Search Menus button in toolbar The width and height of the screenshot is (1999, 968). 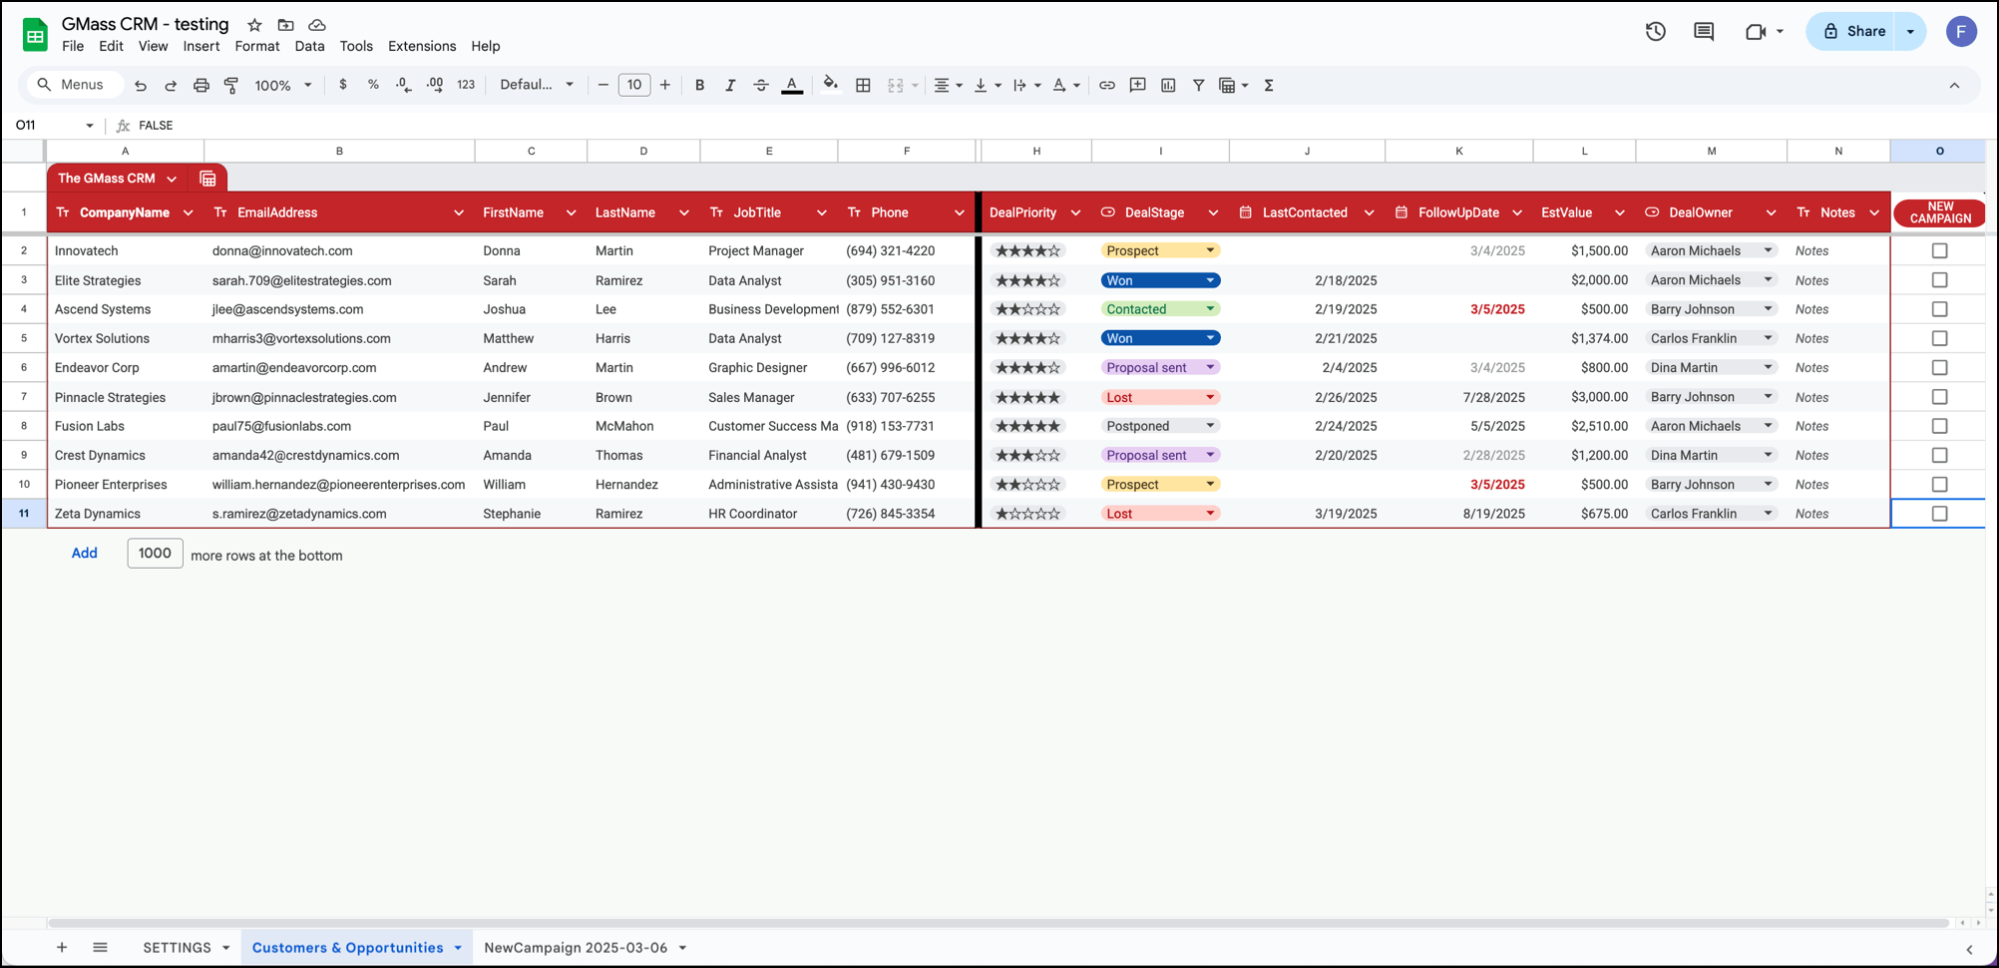pos(75,85)
